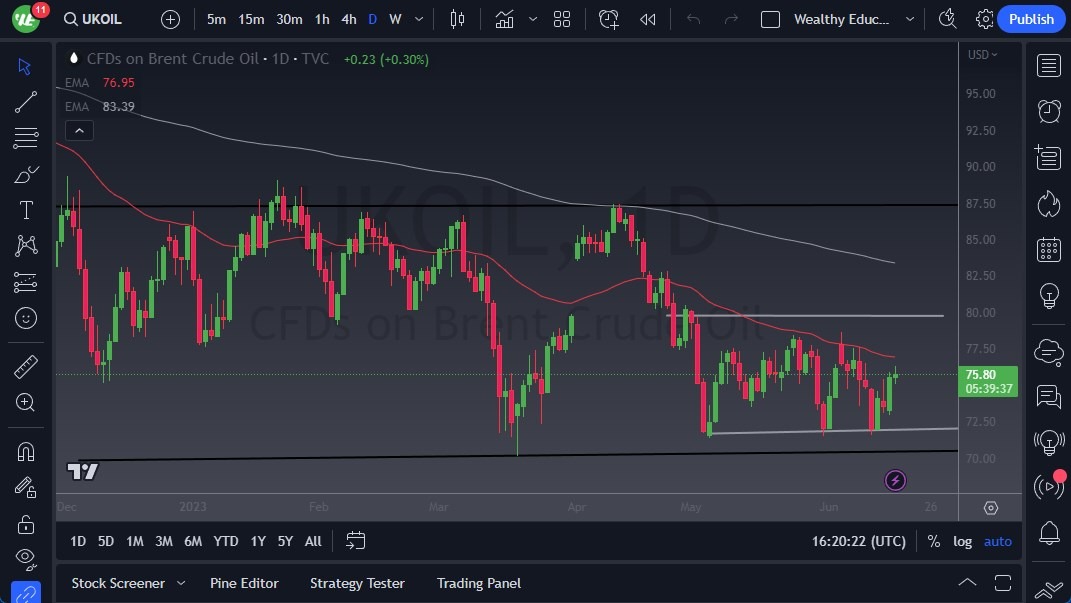Open the emoji icons tool
Screen dimensions: 1071x603
pos(26,319)
